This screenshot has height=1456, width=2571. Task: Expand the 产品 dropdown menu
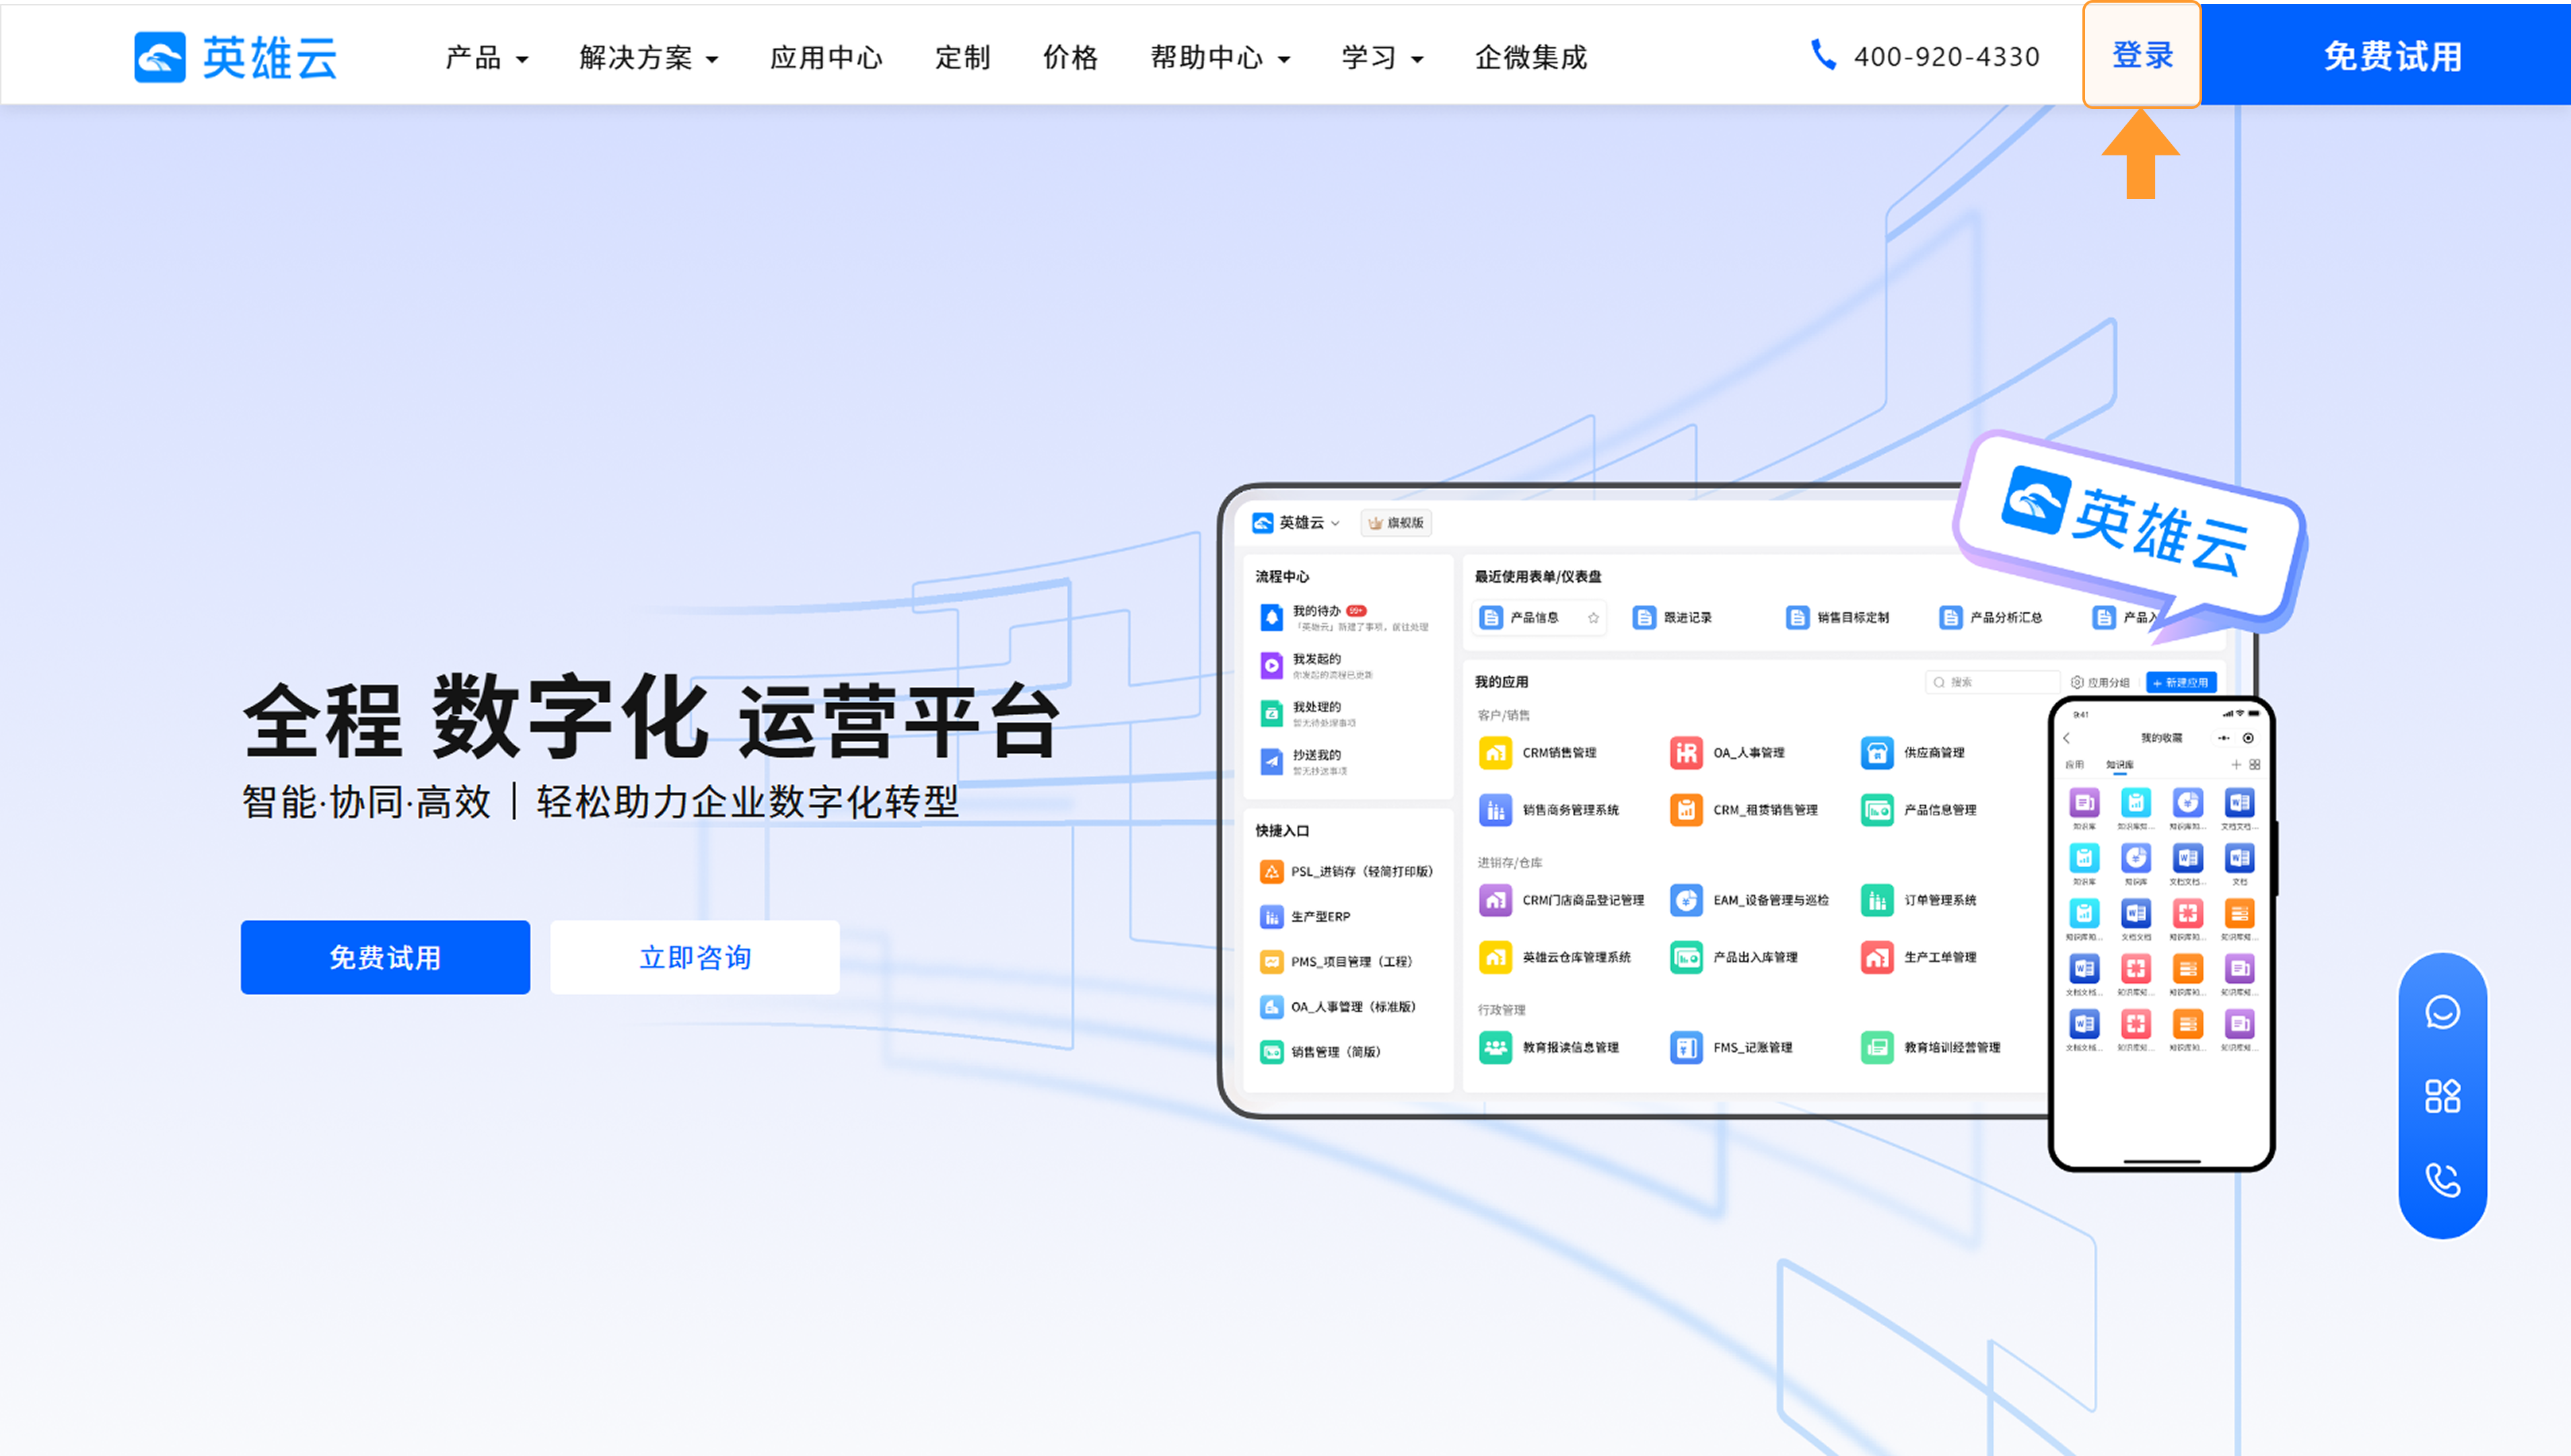click(487, 58)
